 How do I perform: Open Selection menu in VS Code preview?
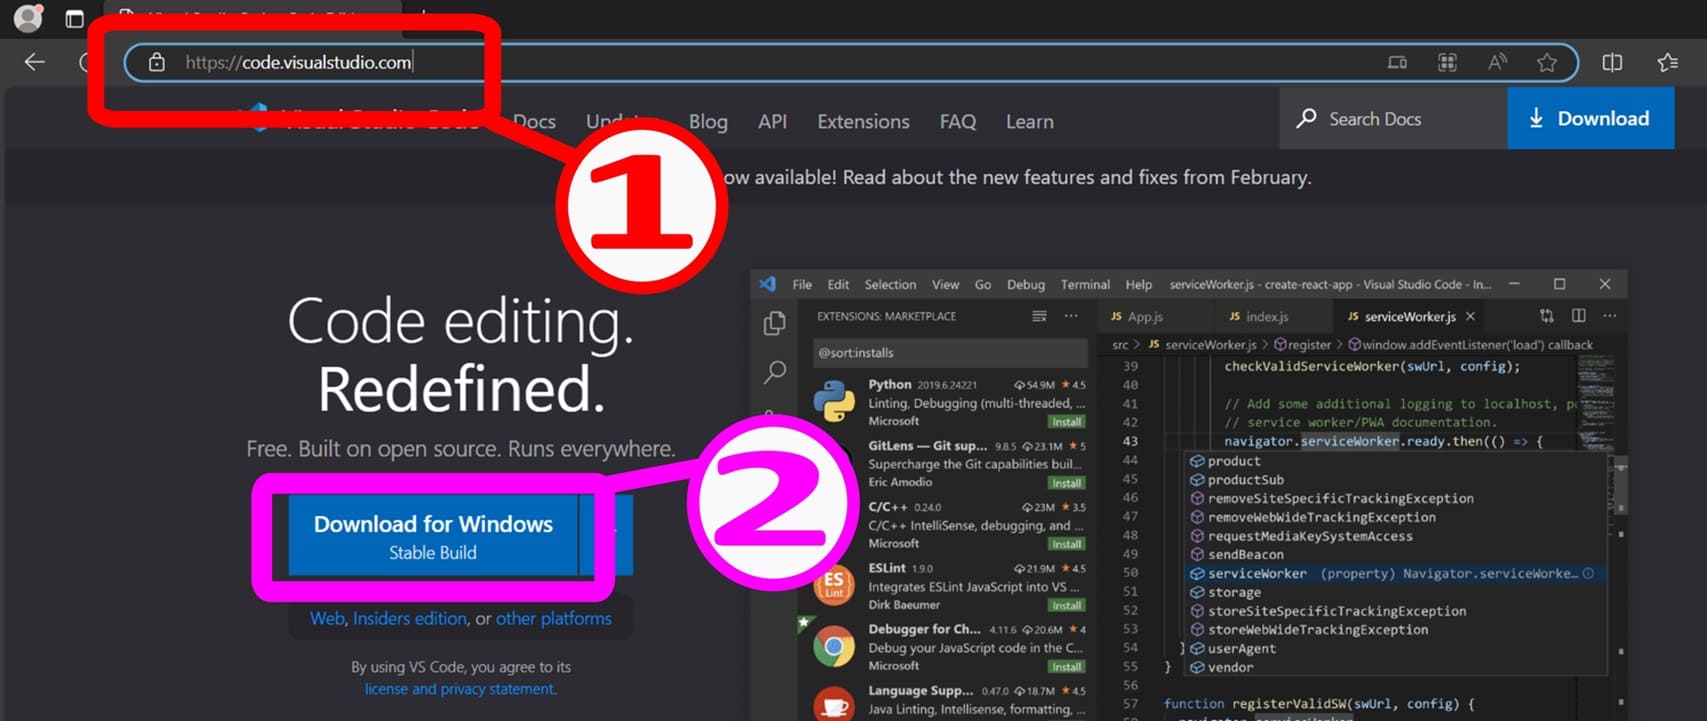[890, 284]
